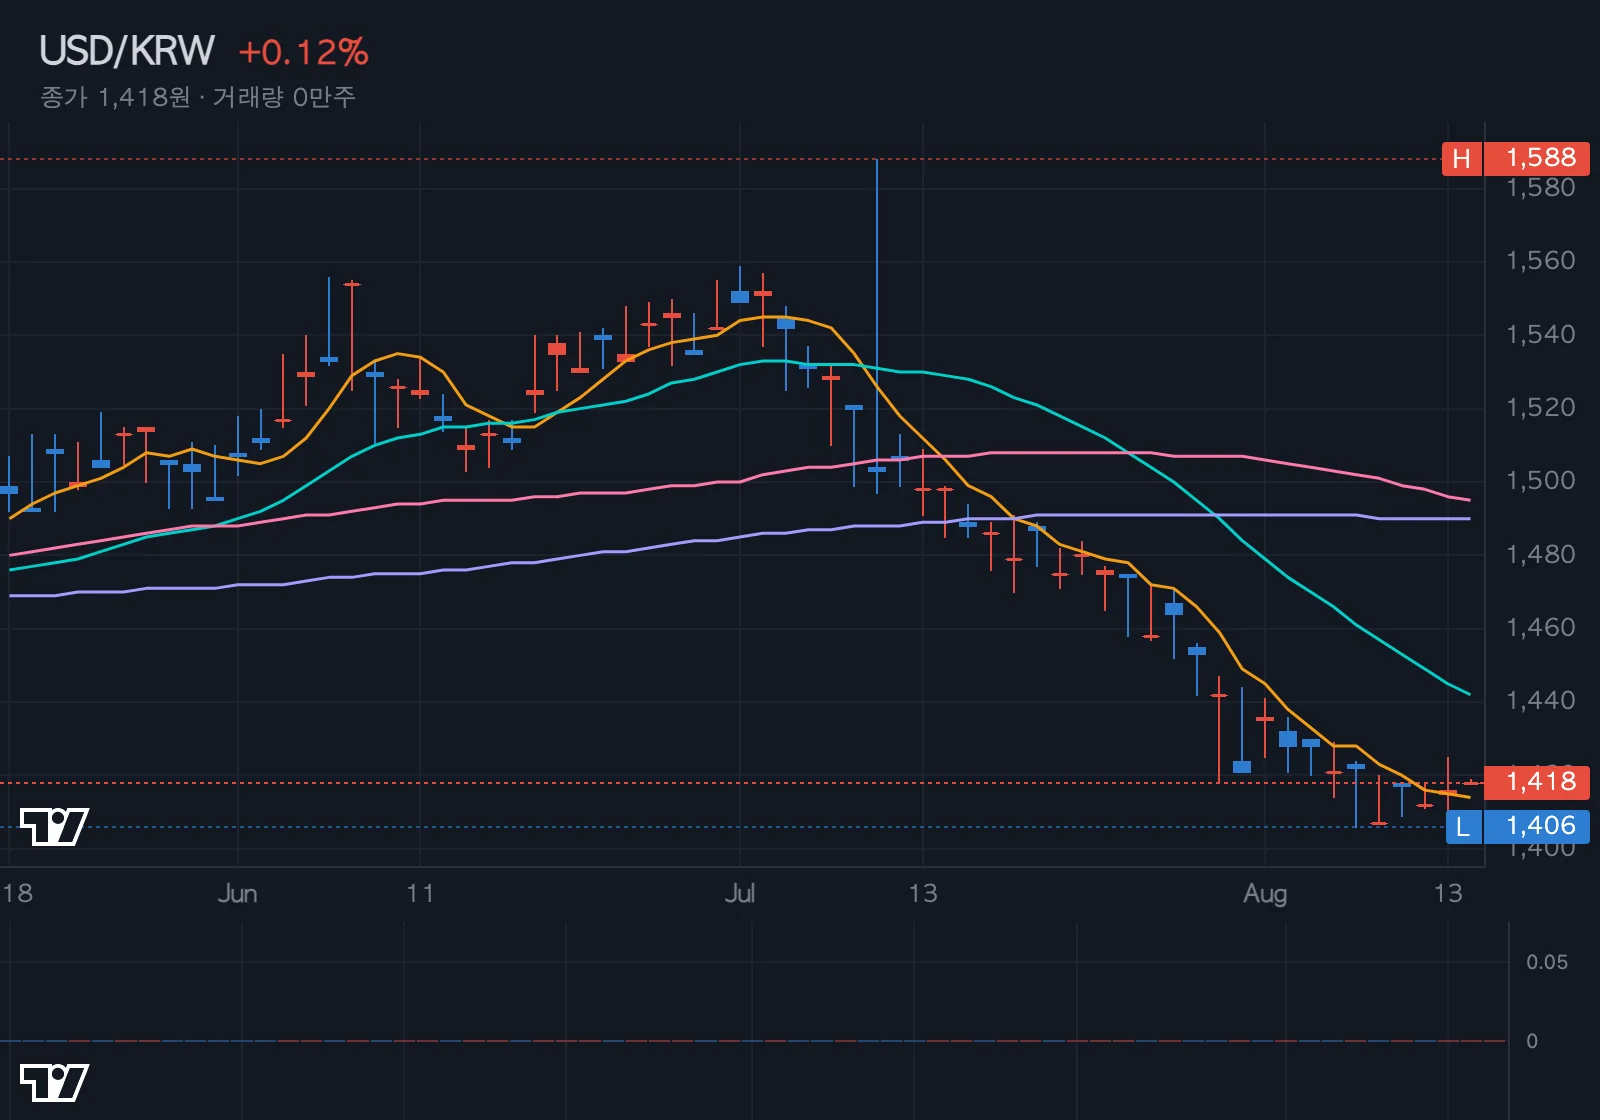The height and width of the screenshot is (1120, 1600).
Task: Click the Aug date label on time axis
Action: [1265, 893]
